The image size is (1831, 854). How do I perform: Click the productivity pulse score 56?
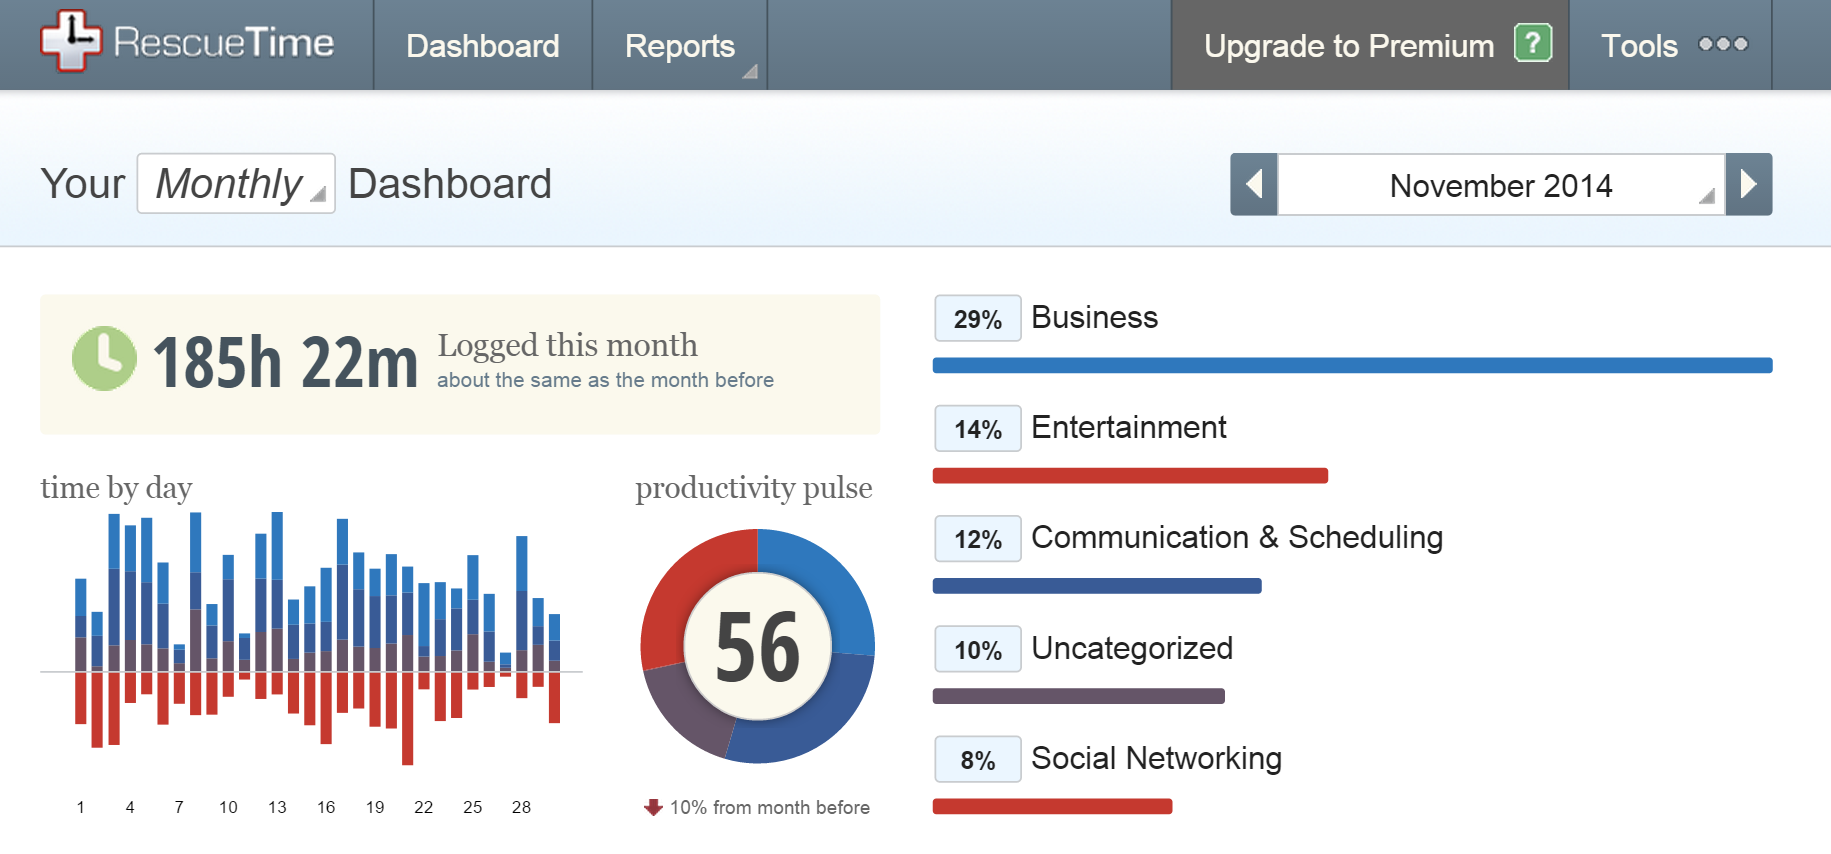[758, 646]
